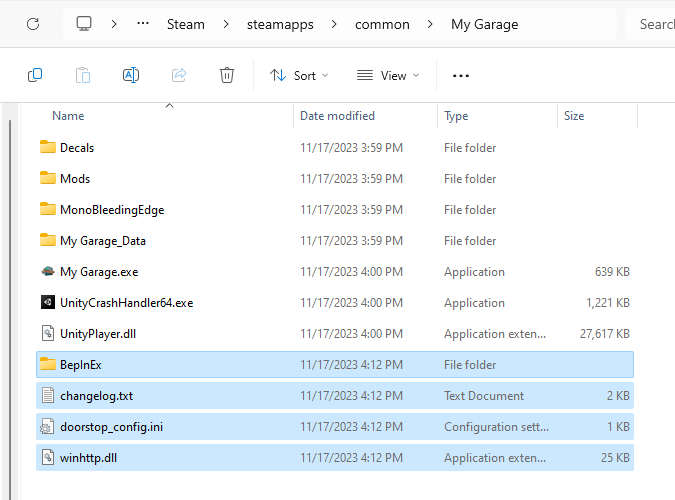The width and height of the screenshot is (675, 500).
Task: Click the winhttp.dll file name
Action: tap(88, 458)
